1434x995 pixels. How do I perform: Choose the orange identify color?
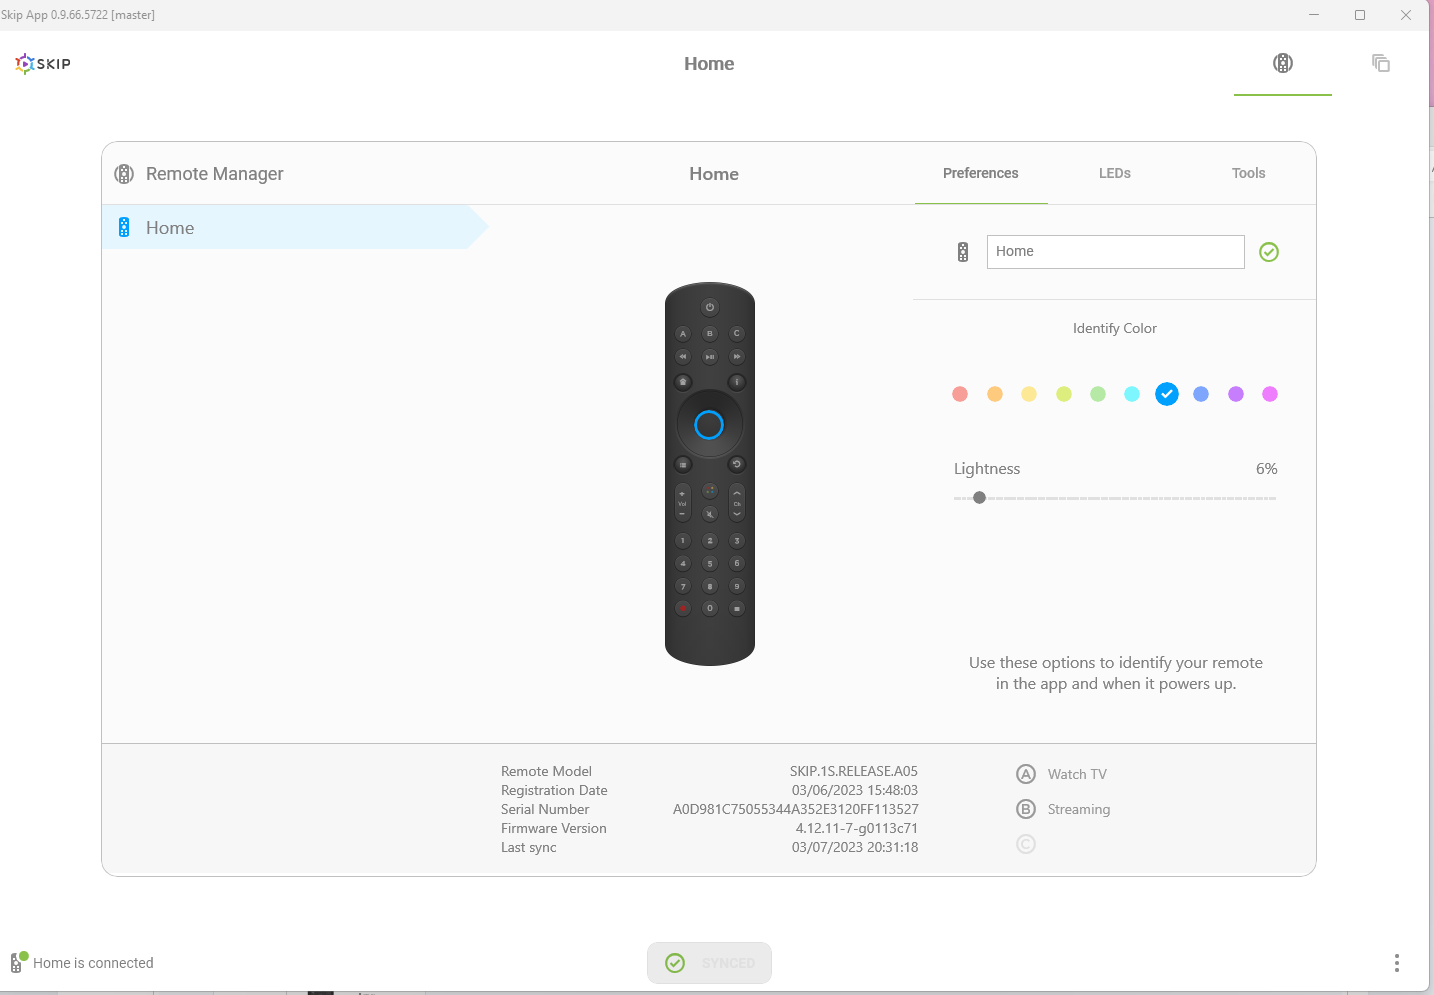tap(995, 394)
